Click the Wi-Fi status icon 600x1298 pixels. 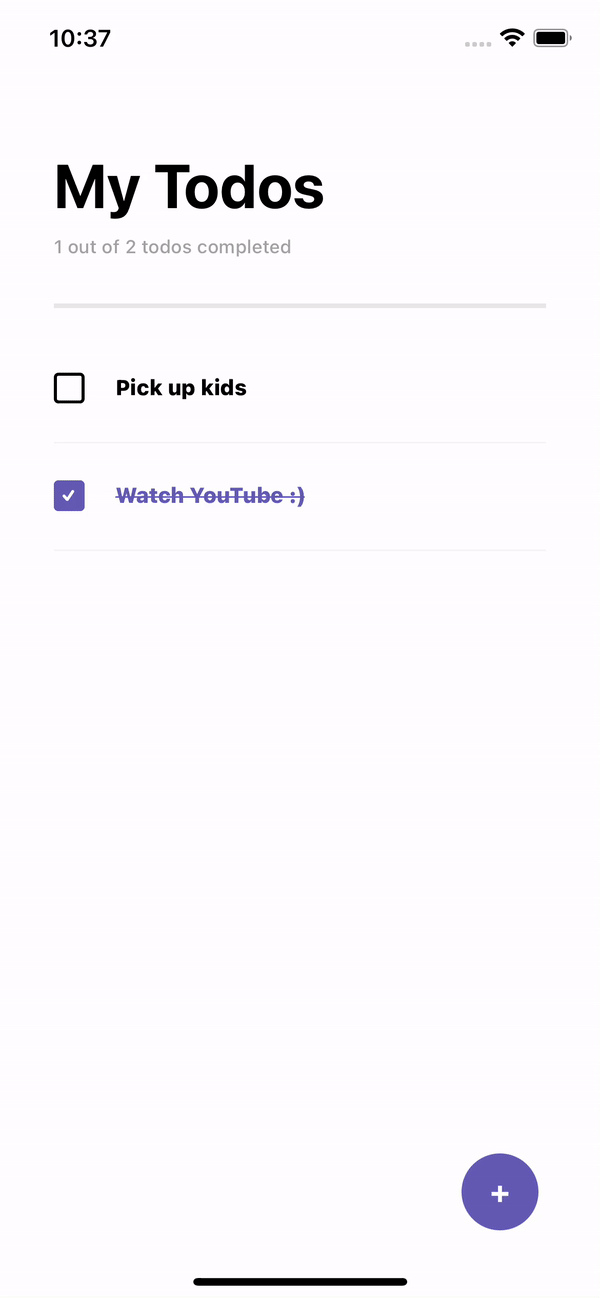coord(513,39)
